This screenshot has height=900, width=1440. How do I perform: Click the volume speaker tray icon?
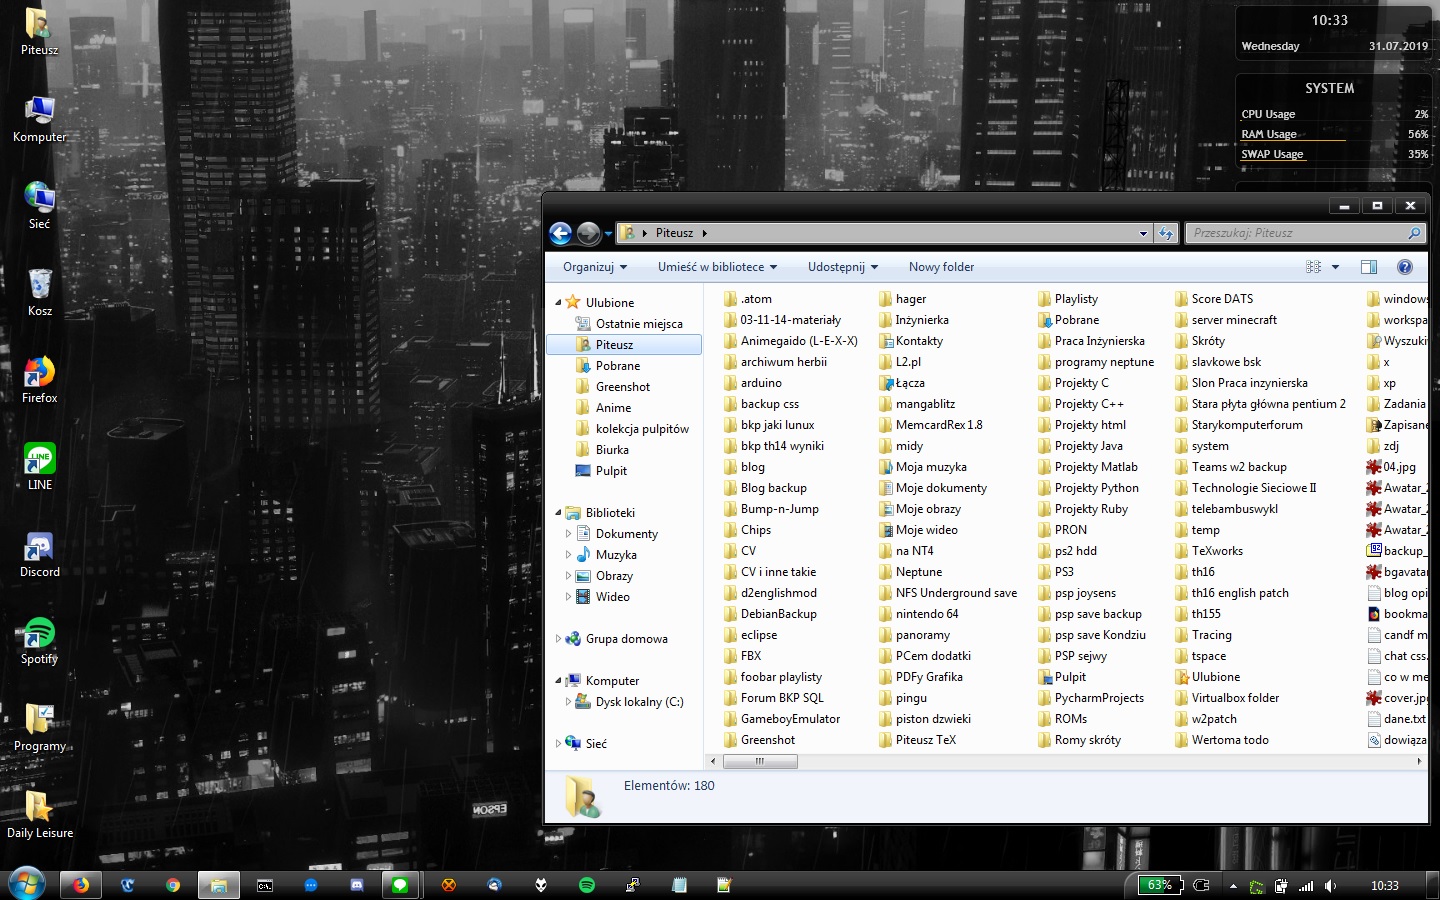[1330, 886]
